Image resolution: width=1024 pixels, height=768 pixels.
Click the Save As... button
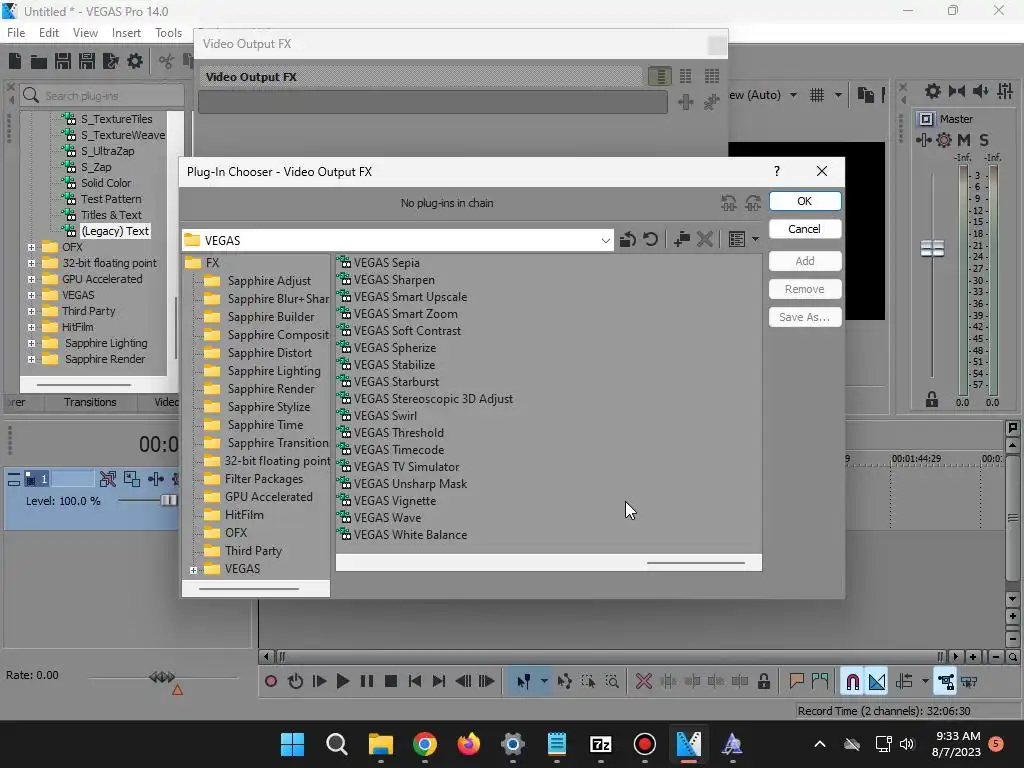point(805,317)
